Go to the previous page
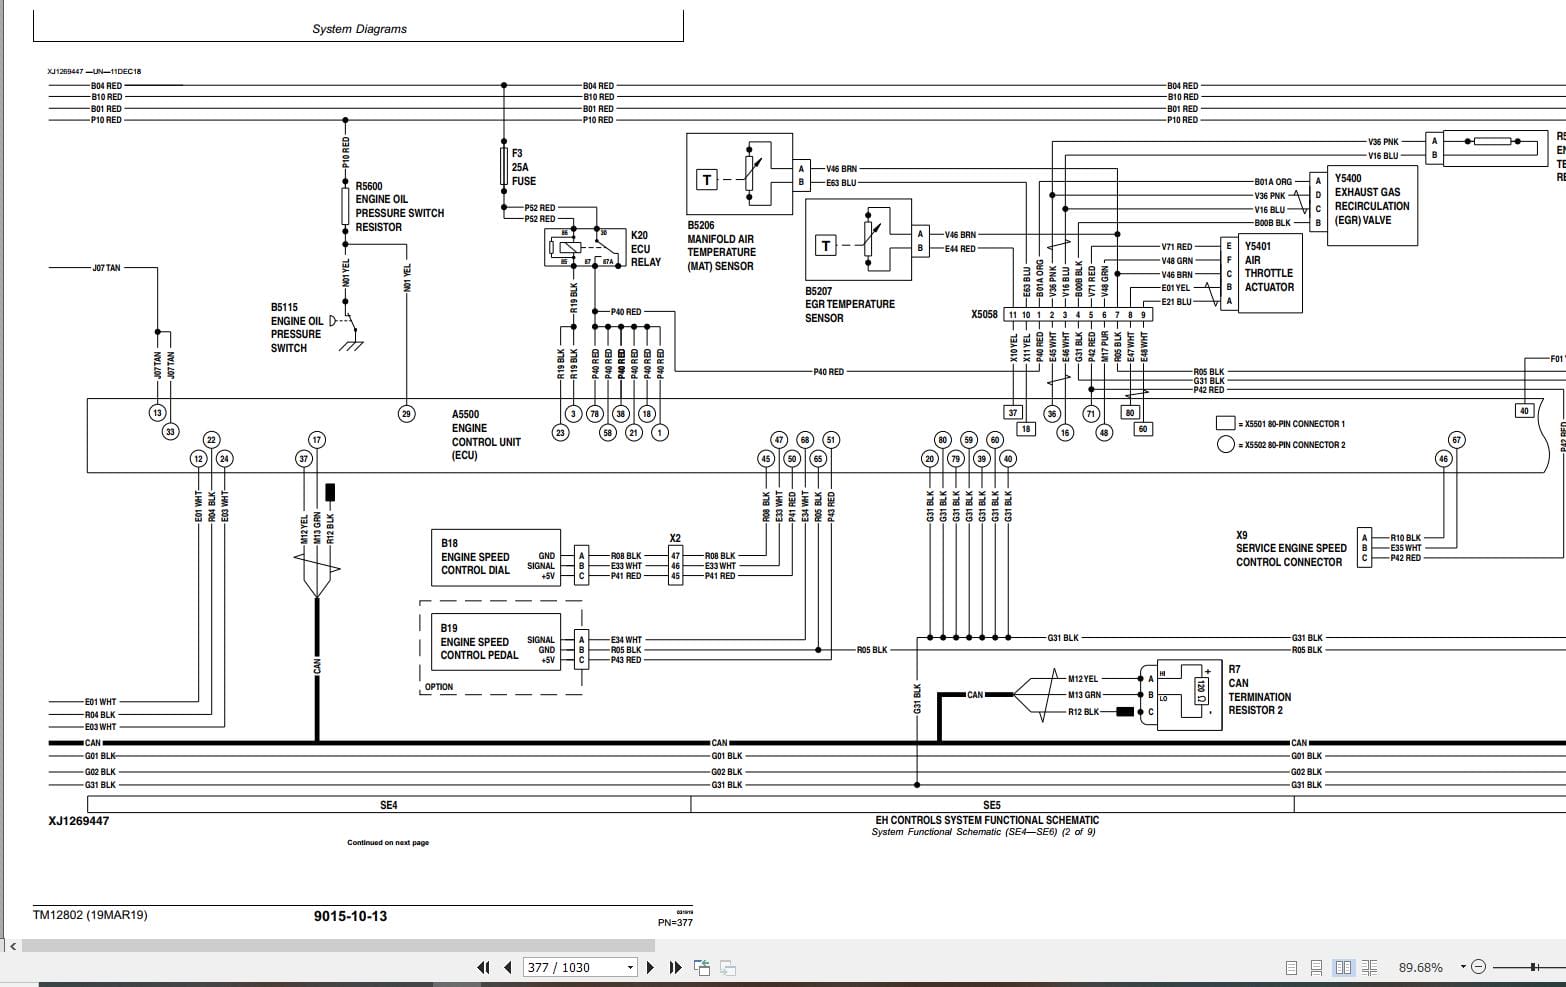The height and width of the screenshot is (987, 1566). coord(508,967)
